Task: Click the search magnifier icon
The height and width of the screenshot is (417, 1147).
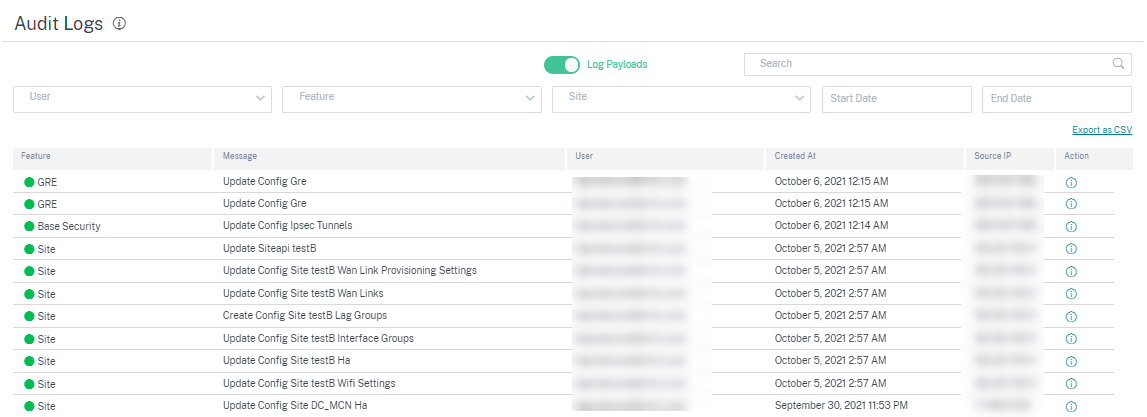Action: coord(1118,64)
